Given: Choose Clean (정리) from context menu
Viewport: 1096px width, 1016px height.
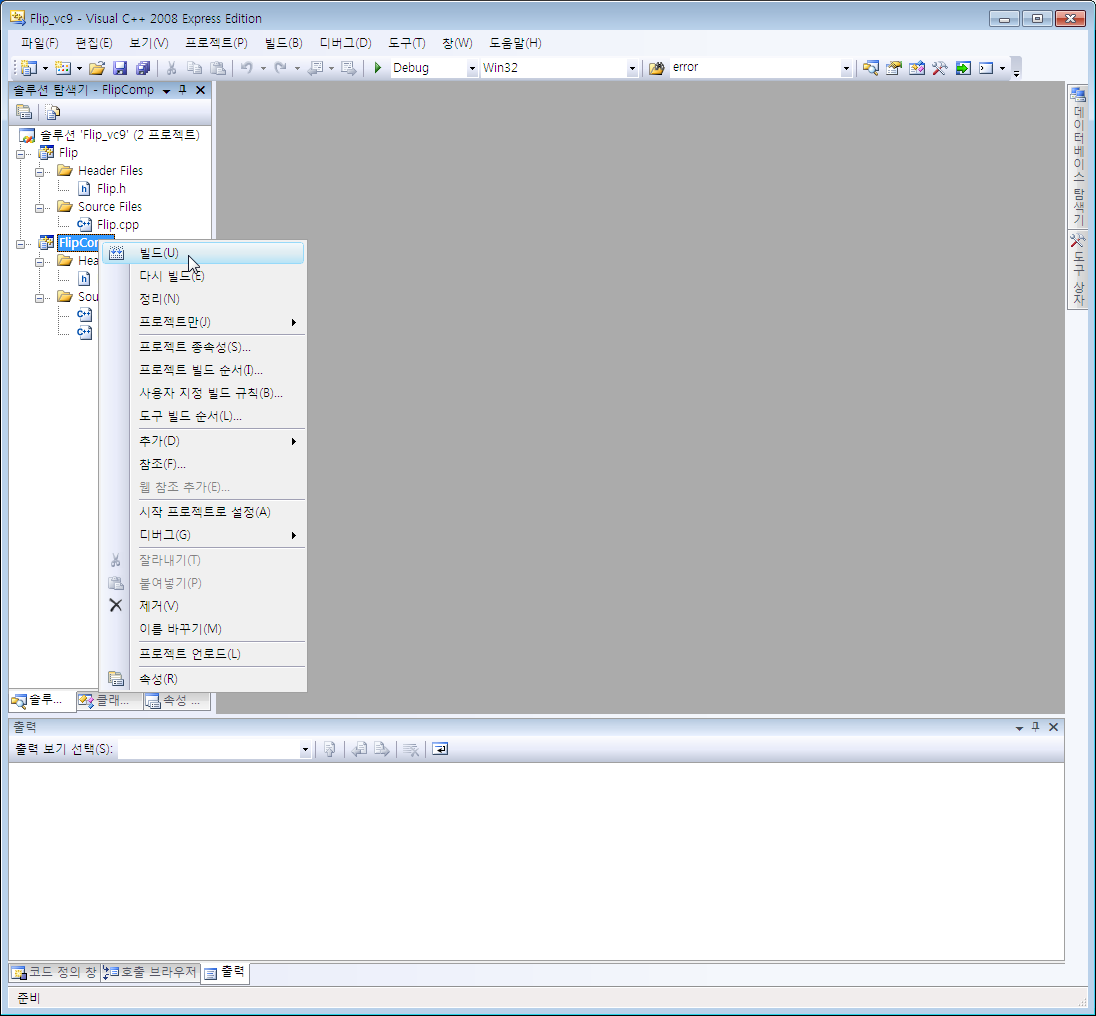Looking at the screenshot, I should (x=203, y=299).
